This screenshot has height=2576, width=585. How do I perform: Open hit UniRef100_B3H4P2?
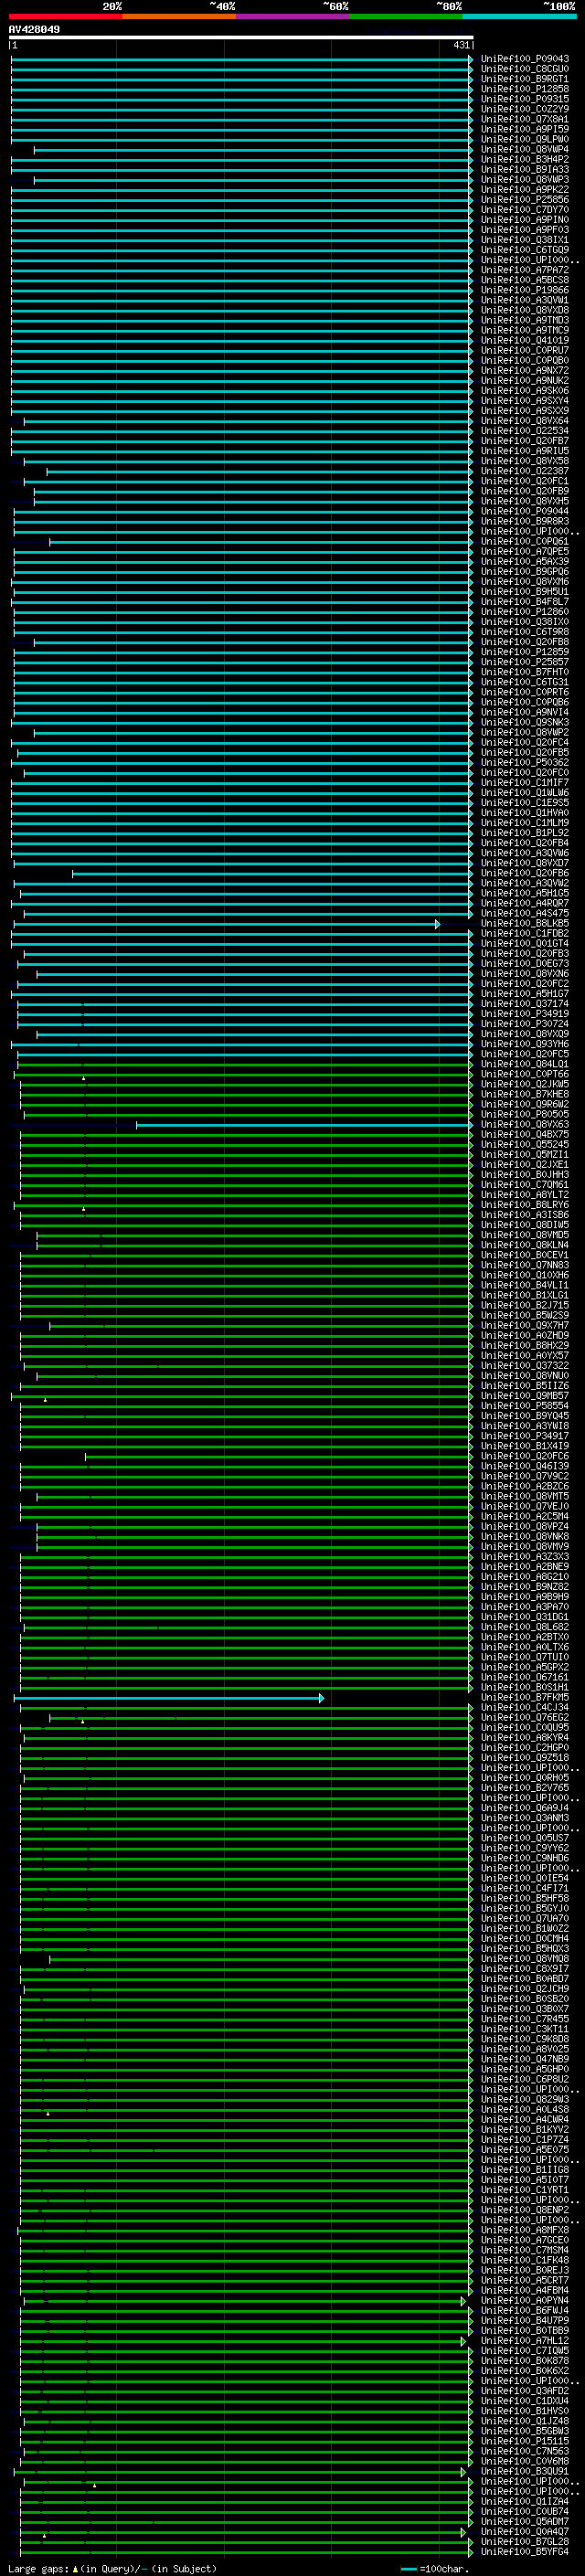click(x=525, y=159)
